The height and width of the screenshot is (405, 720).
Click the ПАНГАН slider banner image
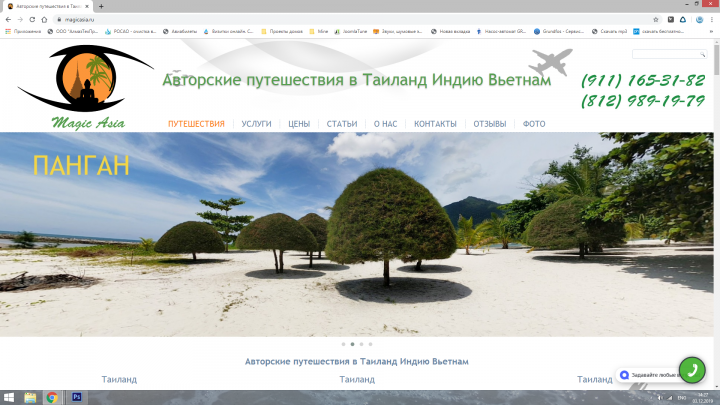click(x=357, y=235)
